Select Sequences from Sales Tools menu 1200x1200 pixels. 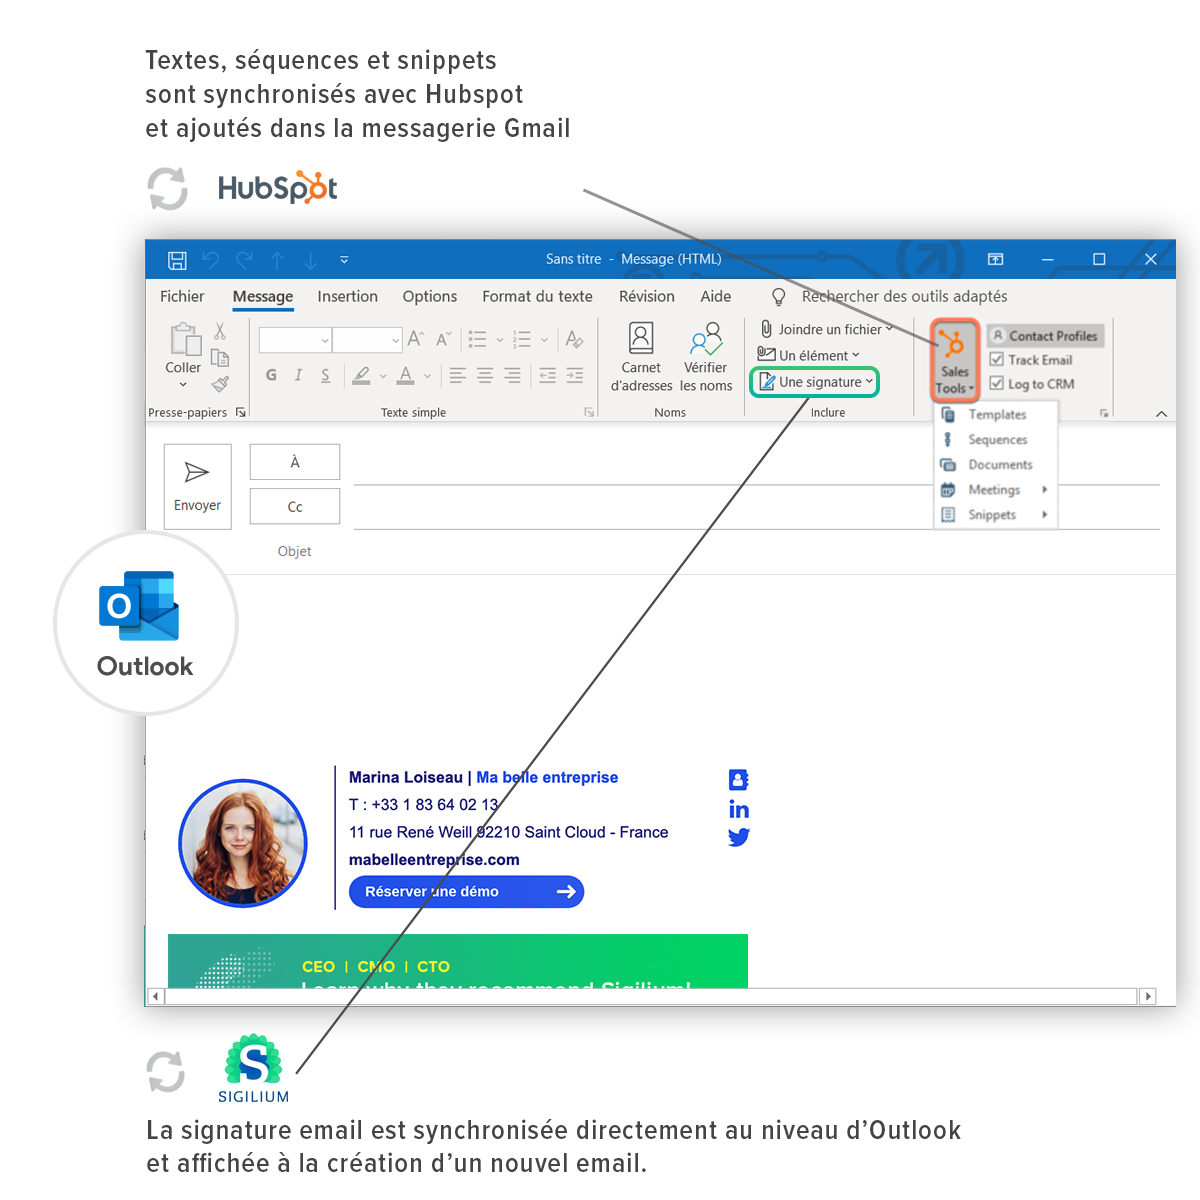pyautogui.click(x=995, y=439)
